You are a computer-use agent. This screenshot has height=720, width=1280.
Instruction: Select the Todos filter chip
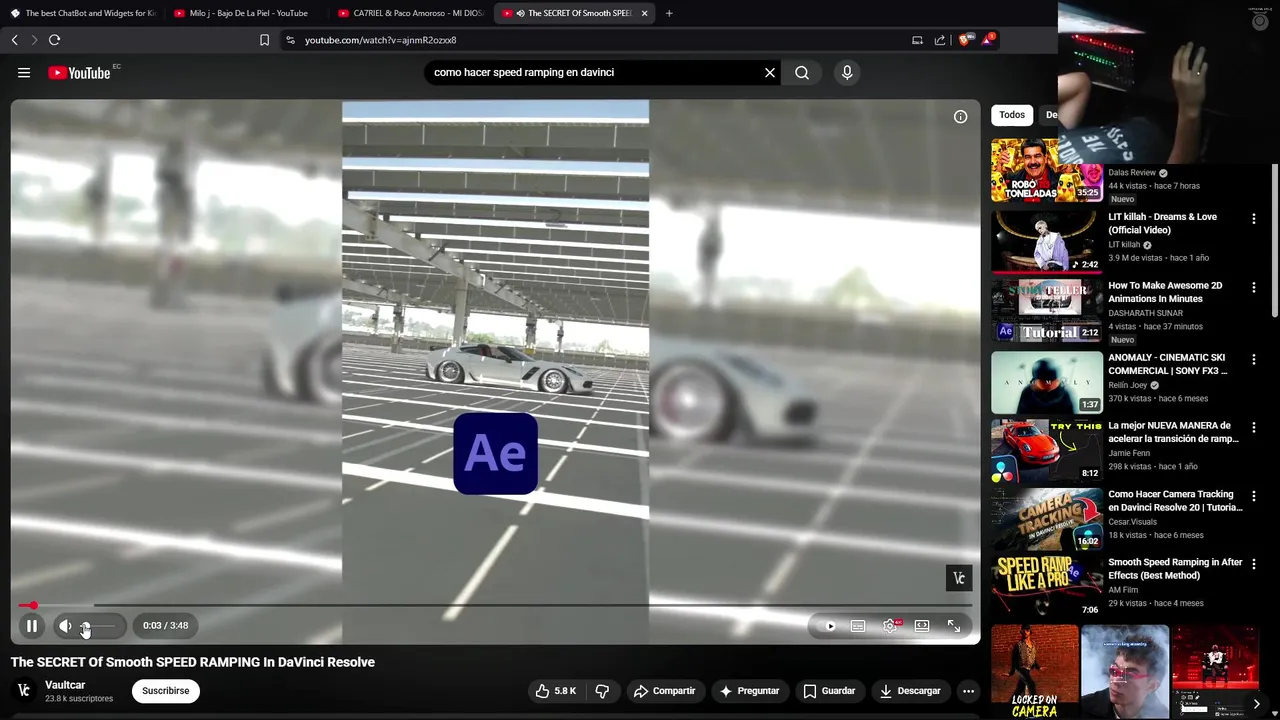pos(1012,115)
